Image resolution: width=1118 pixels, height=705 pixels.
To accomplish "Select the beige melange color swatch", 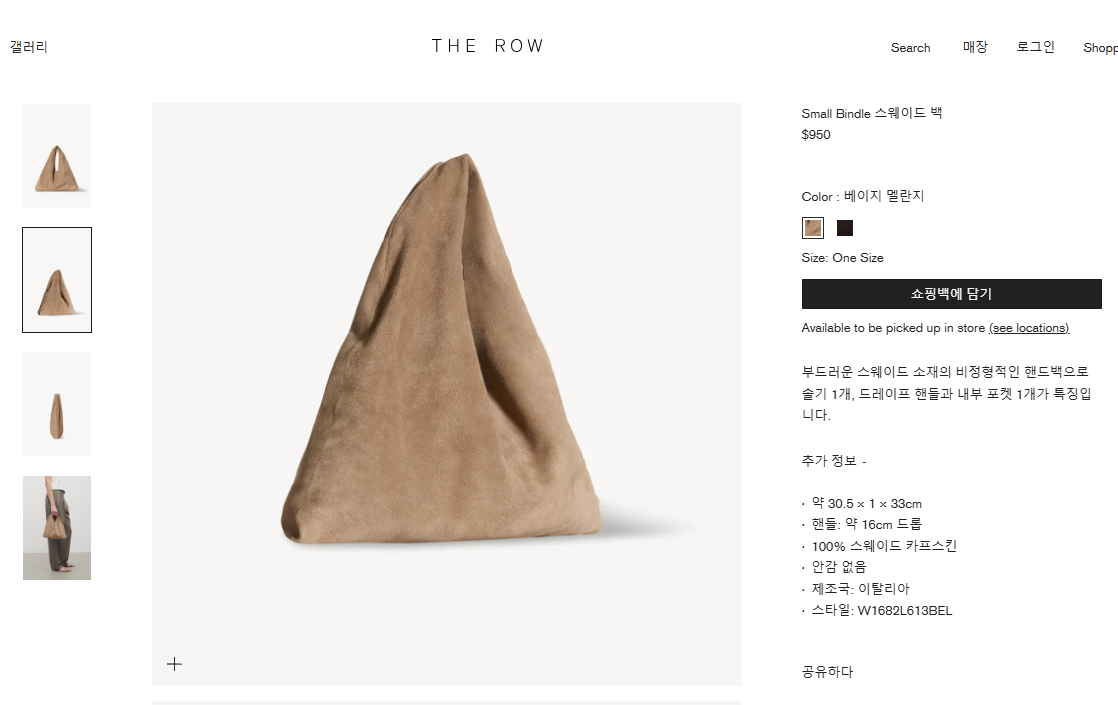I will pyautogui.click(x=813, y=228).
